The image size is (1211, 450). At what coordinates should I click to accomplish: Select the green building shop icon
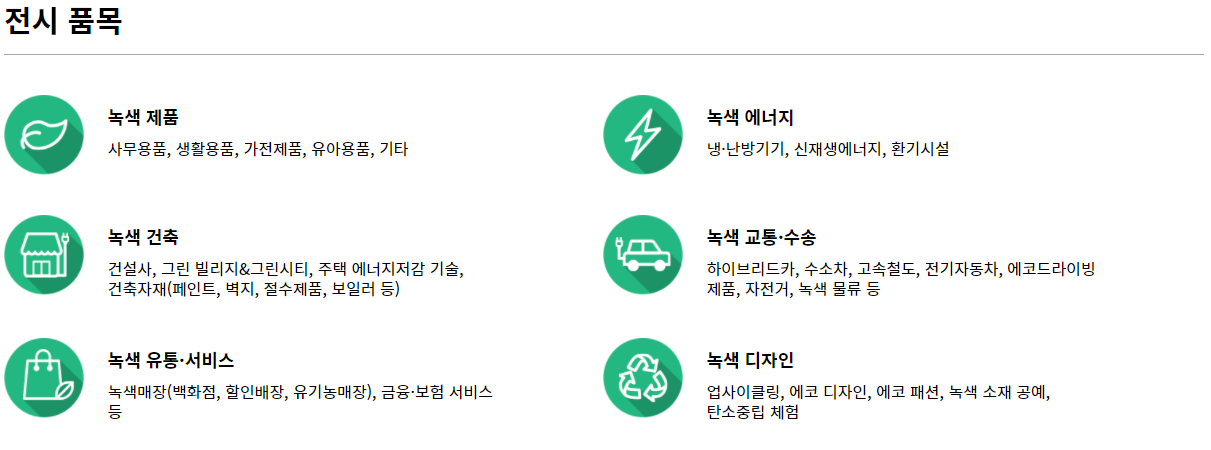click(x=44, y=255)
